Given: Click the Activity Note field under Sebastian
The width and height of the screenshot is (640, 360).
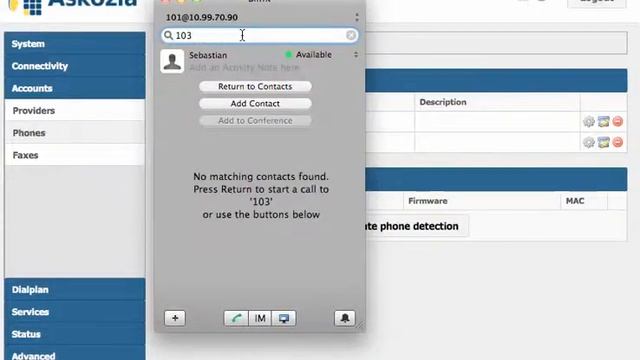Looking at the screenshot, I should 244,68.
